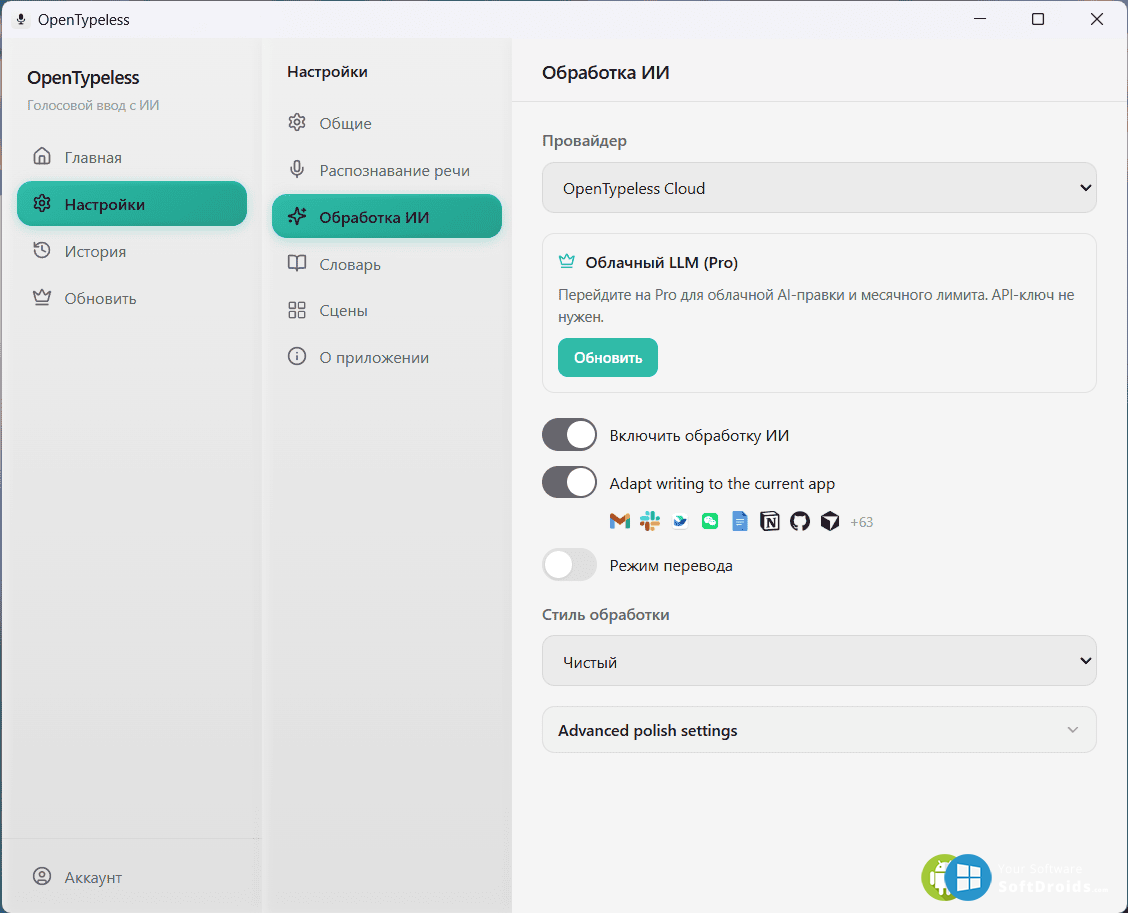
Task: Click the blue bird app icon after Slack
Action: (680, 521)
